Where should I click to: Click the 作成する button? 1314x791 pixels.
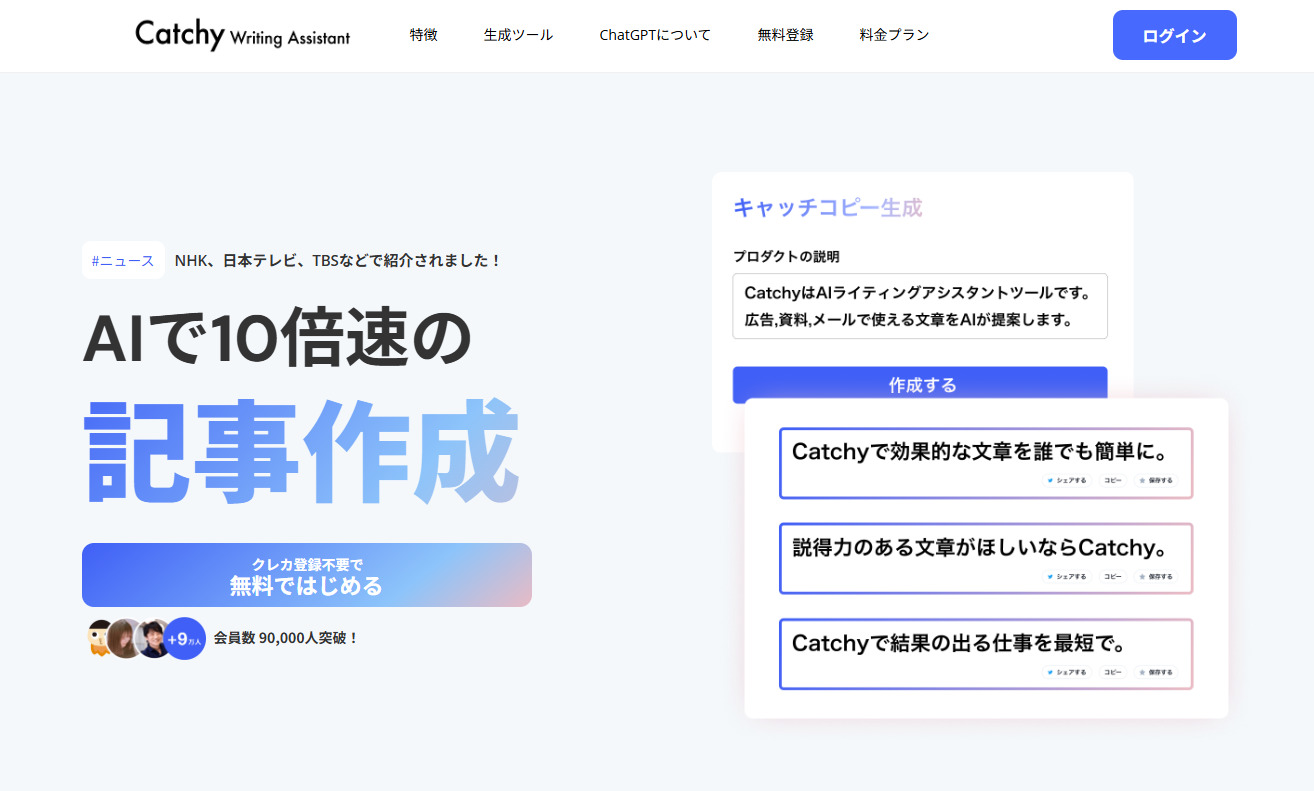point(920,385)
